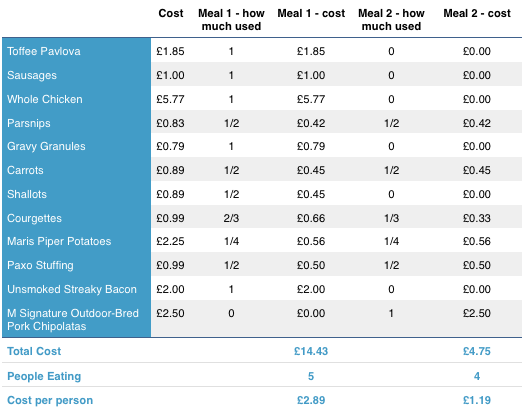Click the Meal 1 - how much used header

(231, 20)
